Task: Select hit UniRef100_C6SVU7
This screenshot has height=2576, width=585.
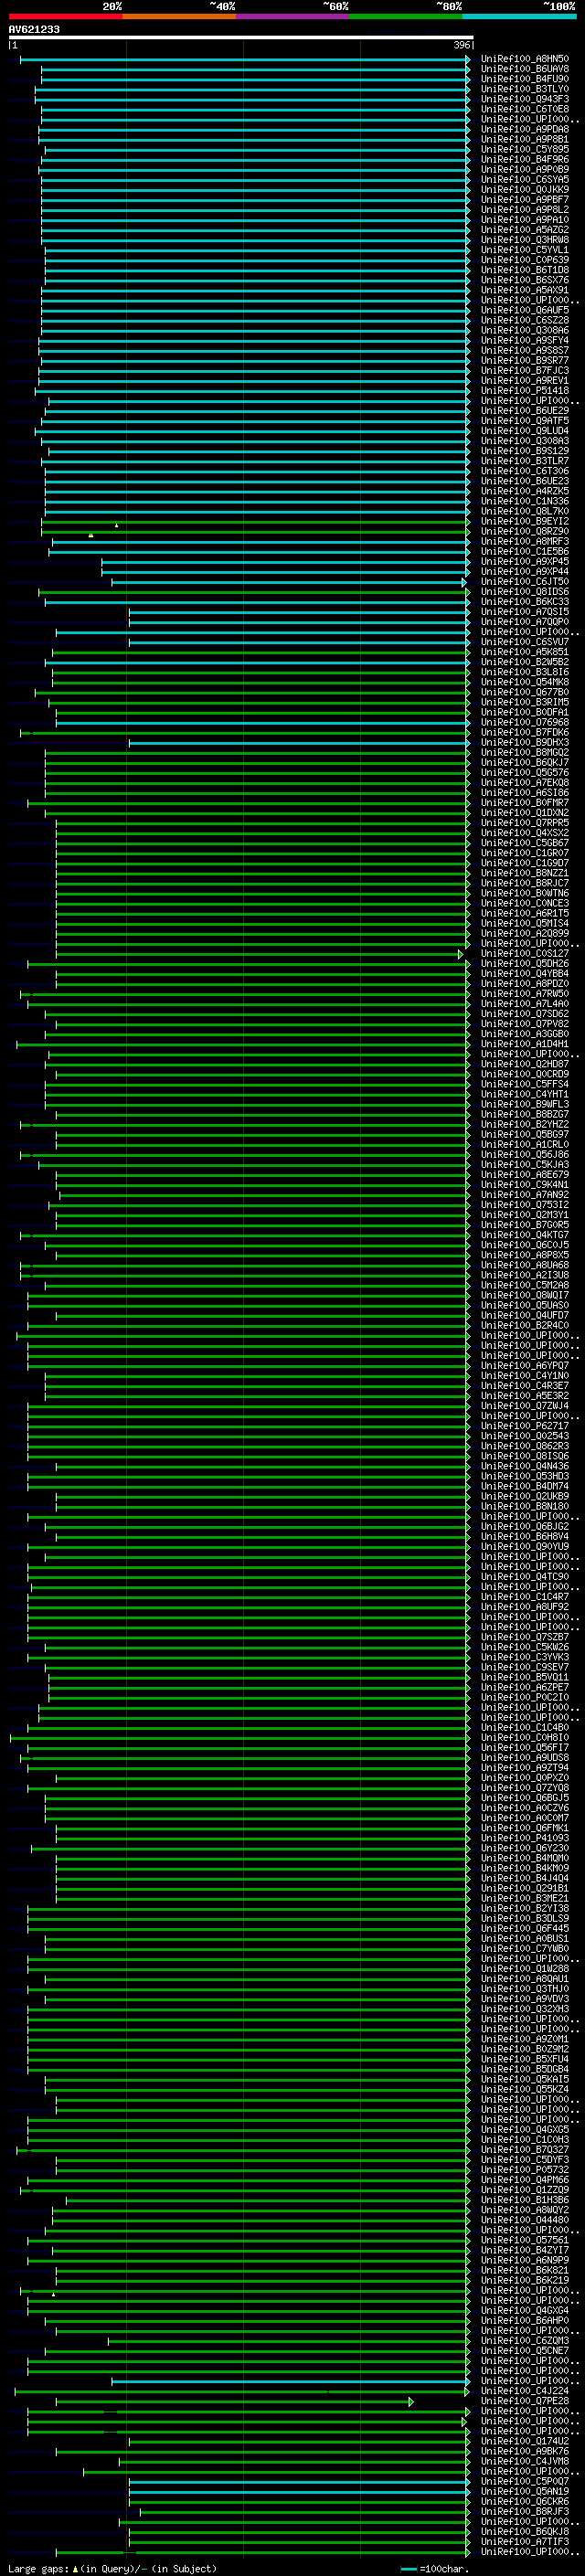Action: pyautogui.click(x=525, y=642)
